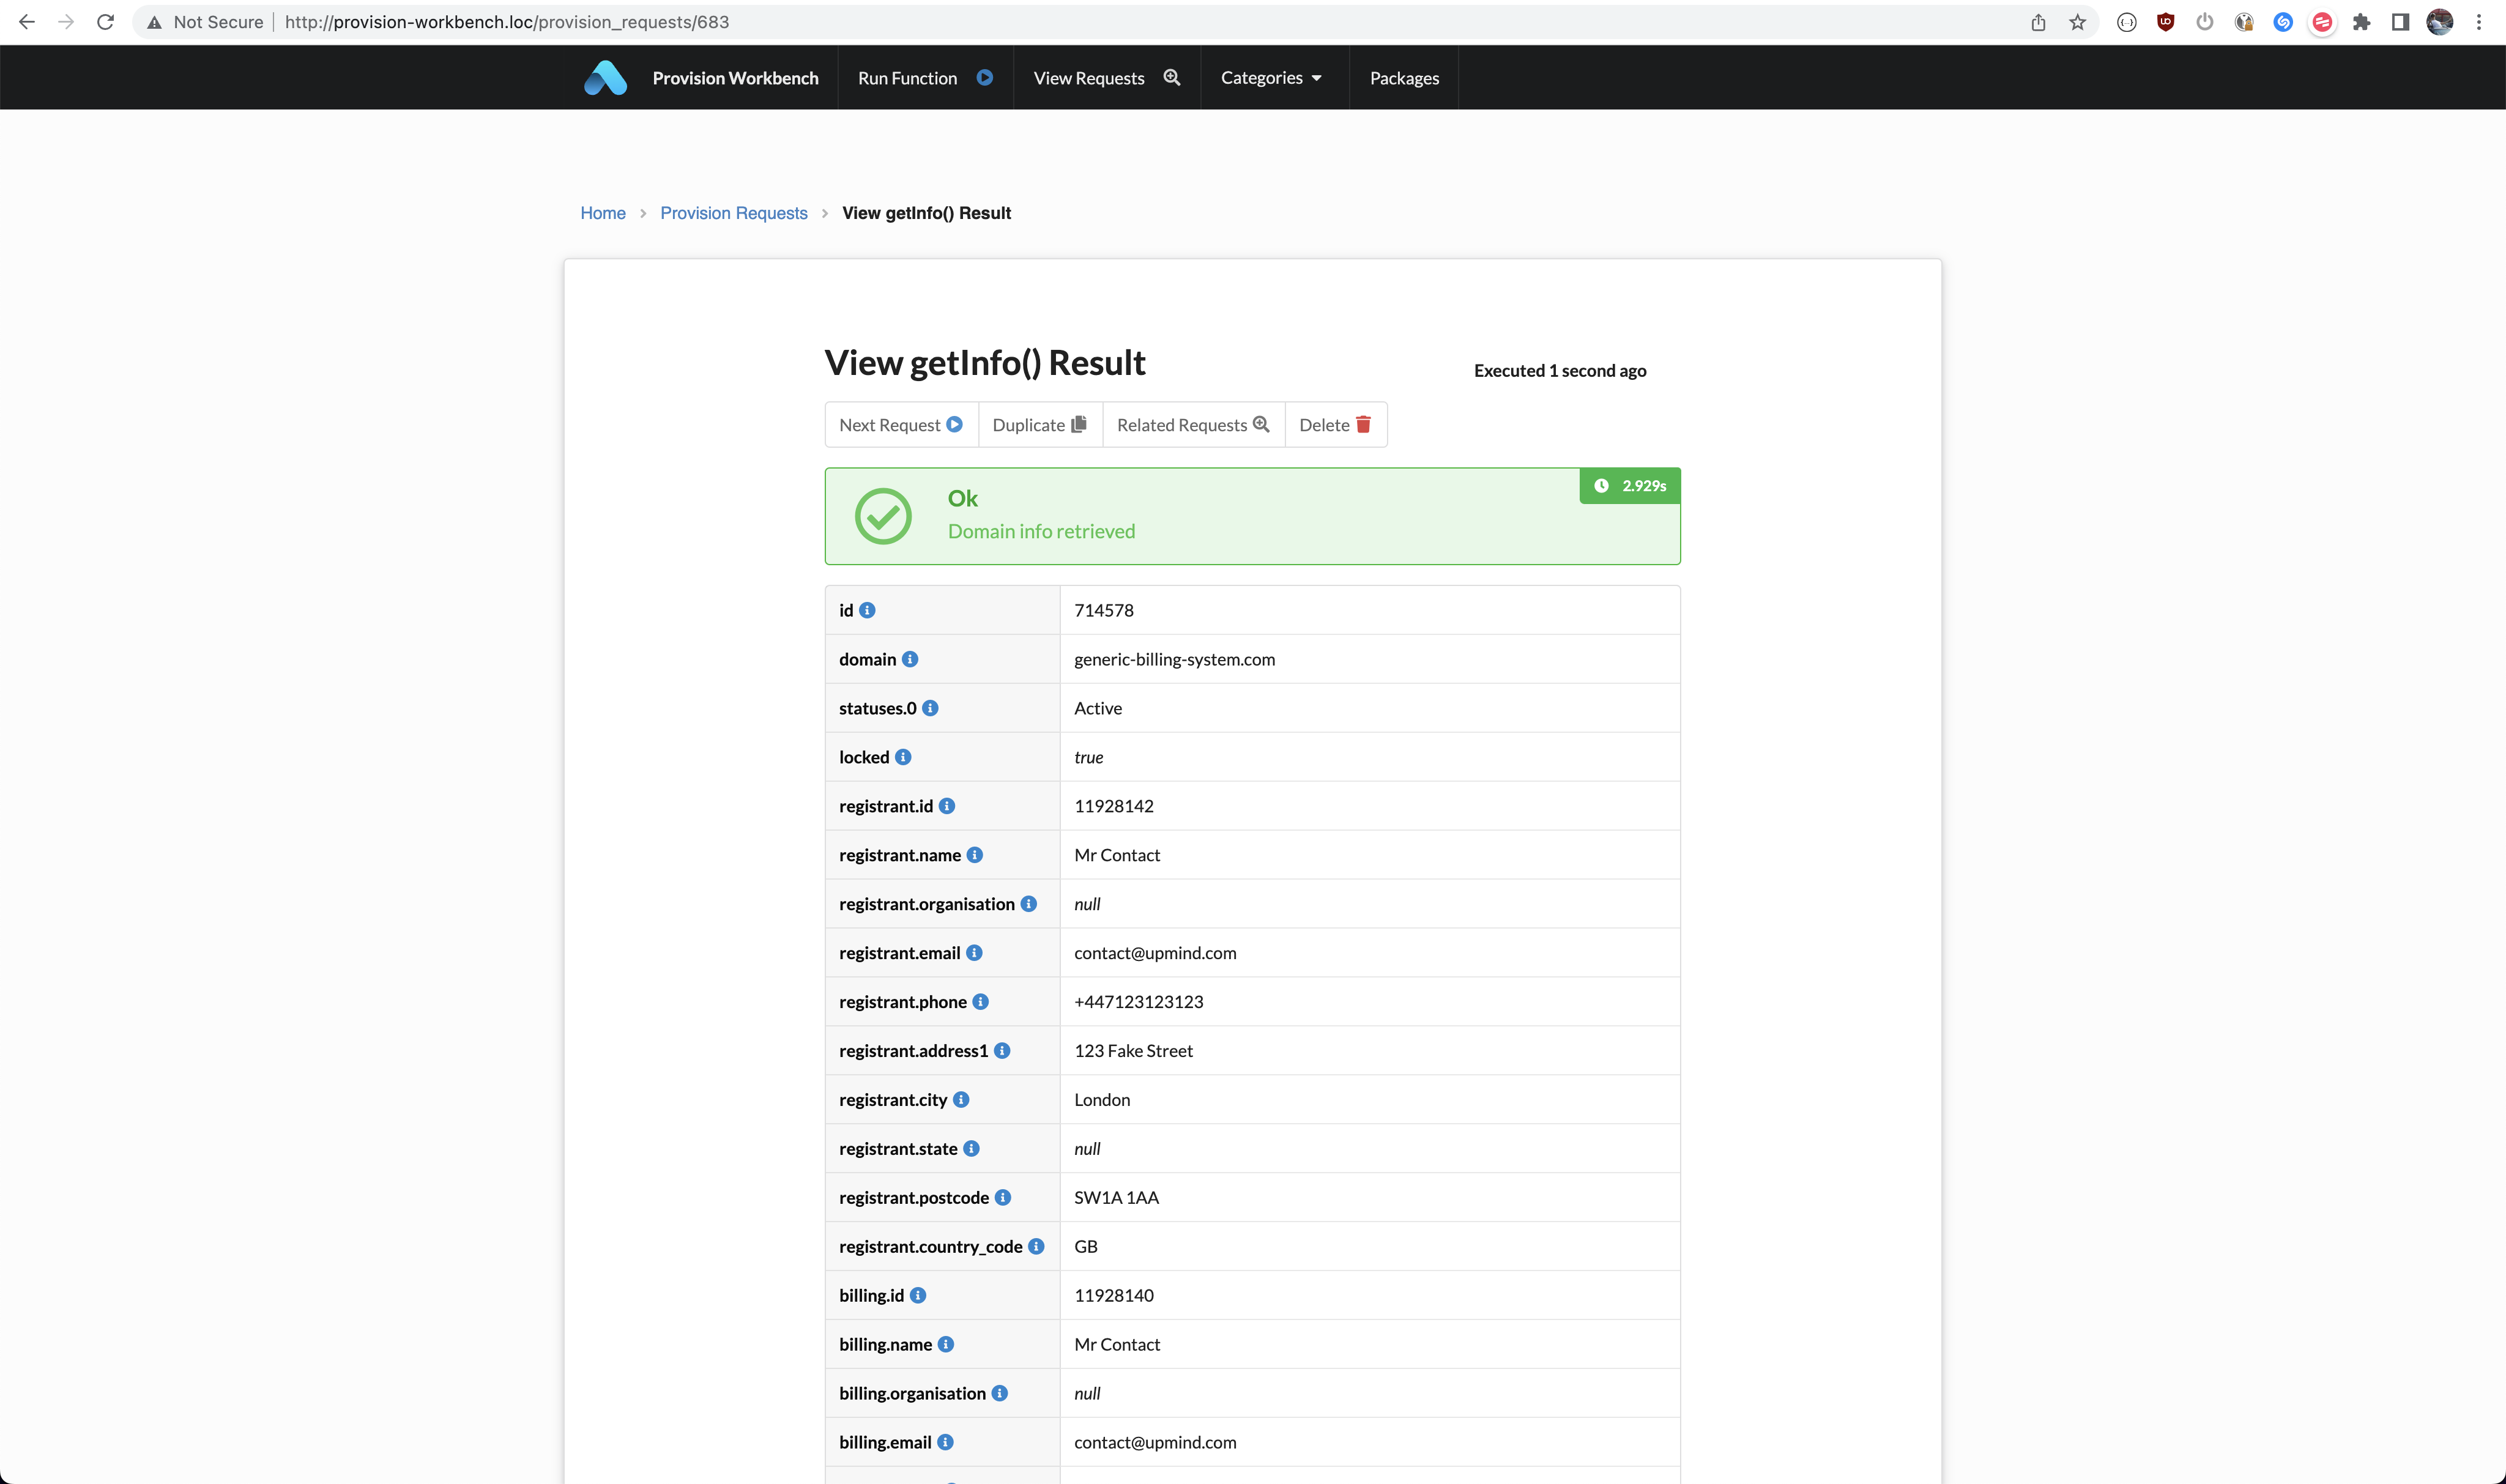Click id value 714578

click(1103, 610)
